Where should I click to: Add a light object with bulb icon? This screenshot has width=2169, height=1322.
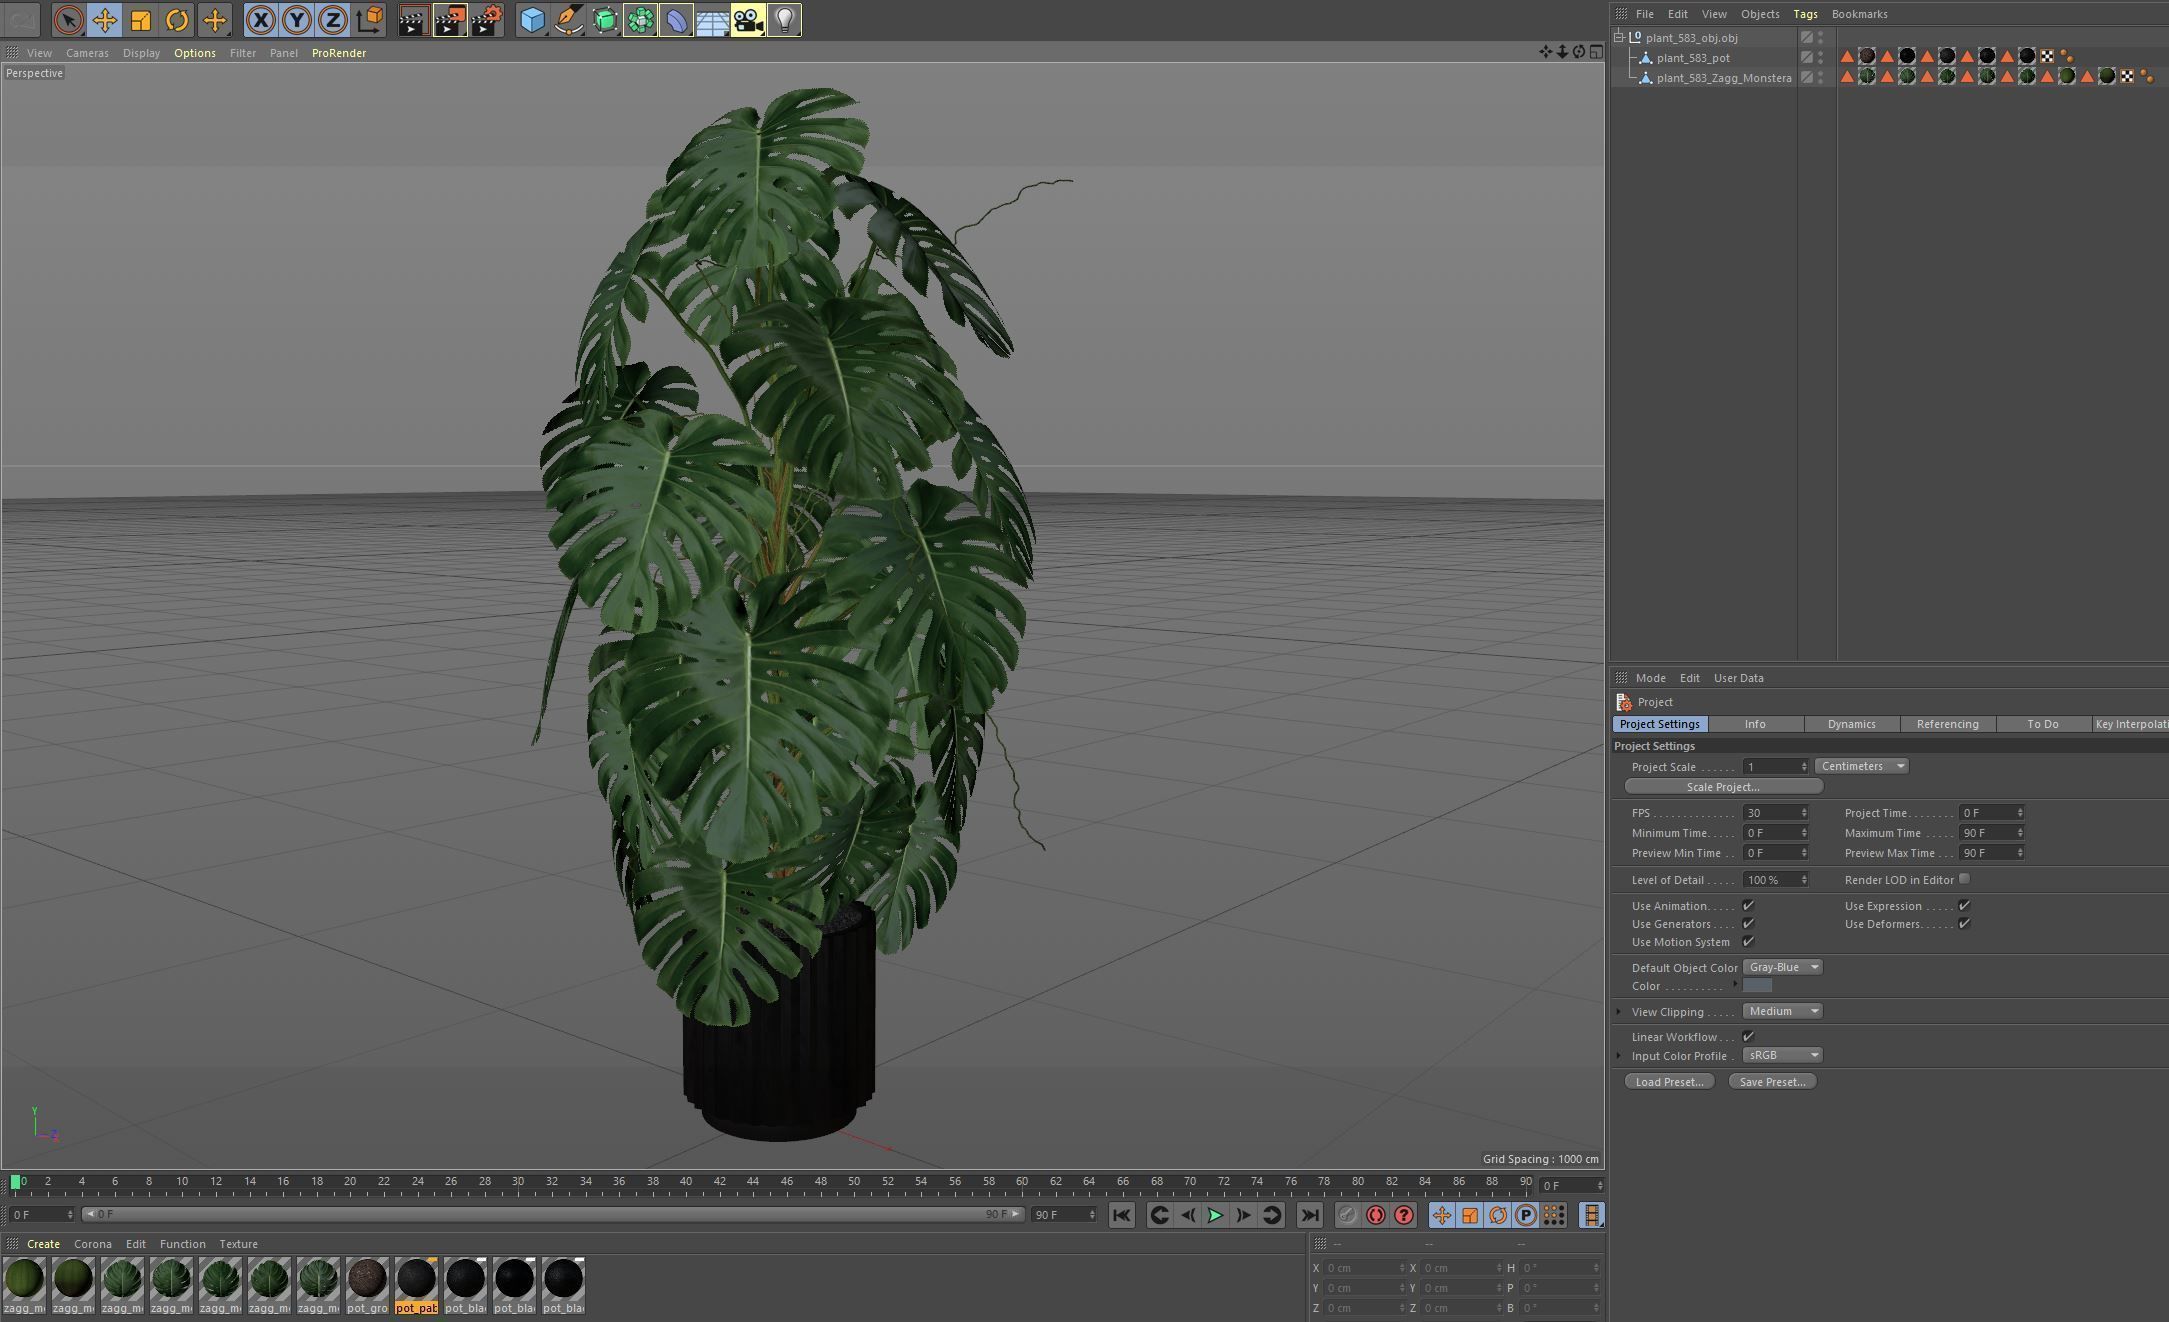[785, 20]
